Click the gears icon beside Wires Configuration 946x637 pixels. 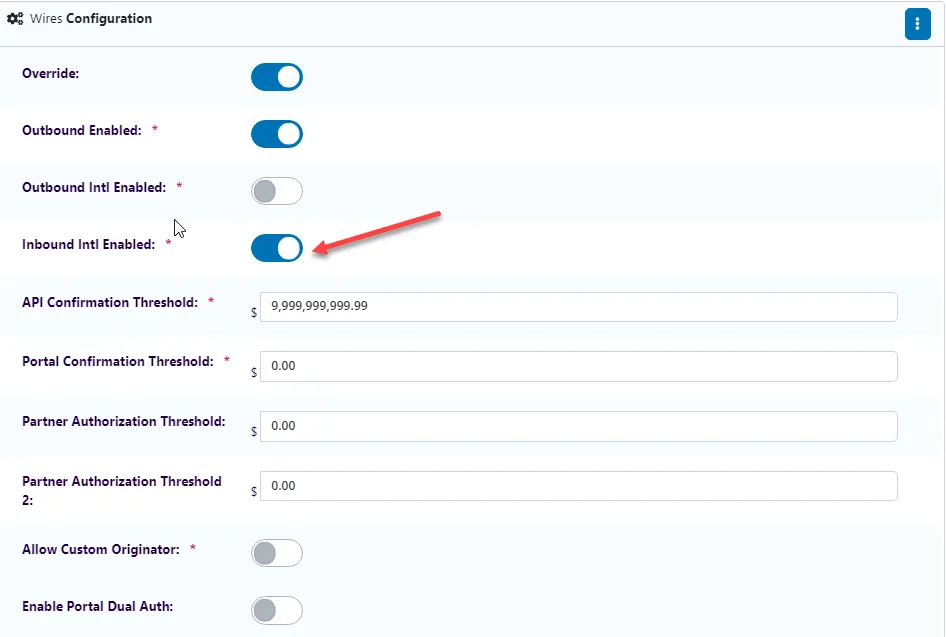click(15, 19)
